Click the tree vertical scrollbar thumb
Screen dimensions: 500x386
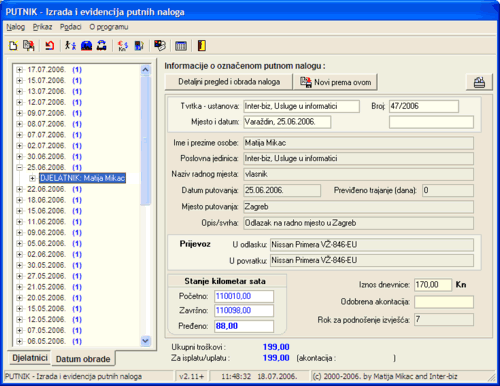[145, 140]
